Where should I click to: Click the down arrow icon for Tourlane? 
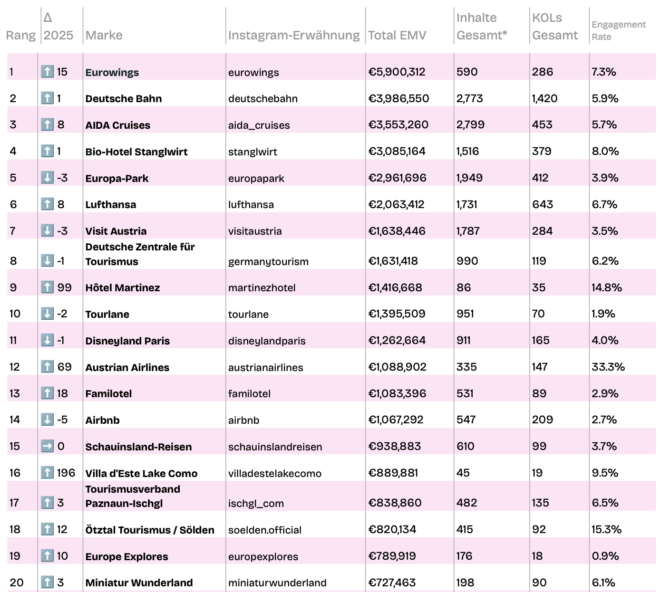47,314
